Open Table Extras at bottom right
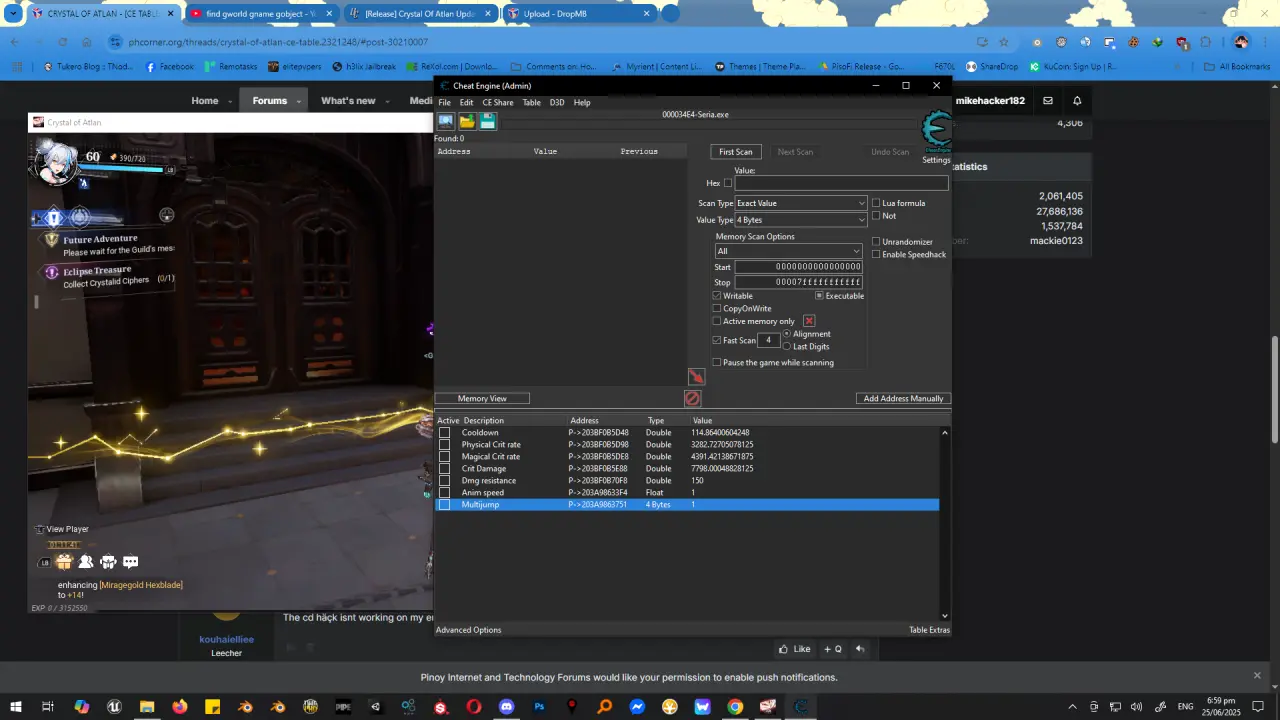This screenshot has width=1280, height=720. coord(929,630)
